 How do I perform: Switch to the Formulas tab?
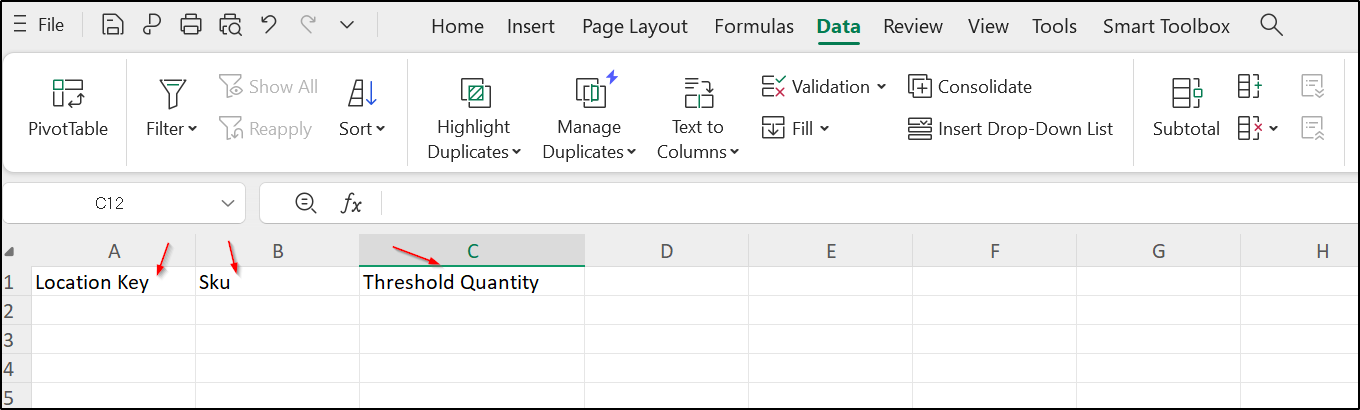click(754, 26)
